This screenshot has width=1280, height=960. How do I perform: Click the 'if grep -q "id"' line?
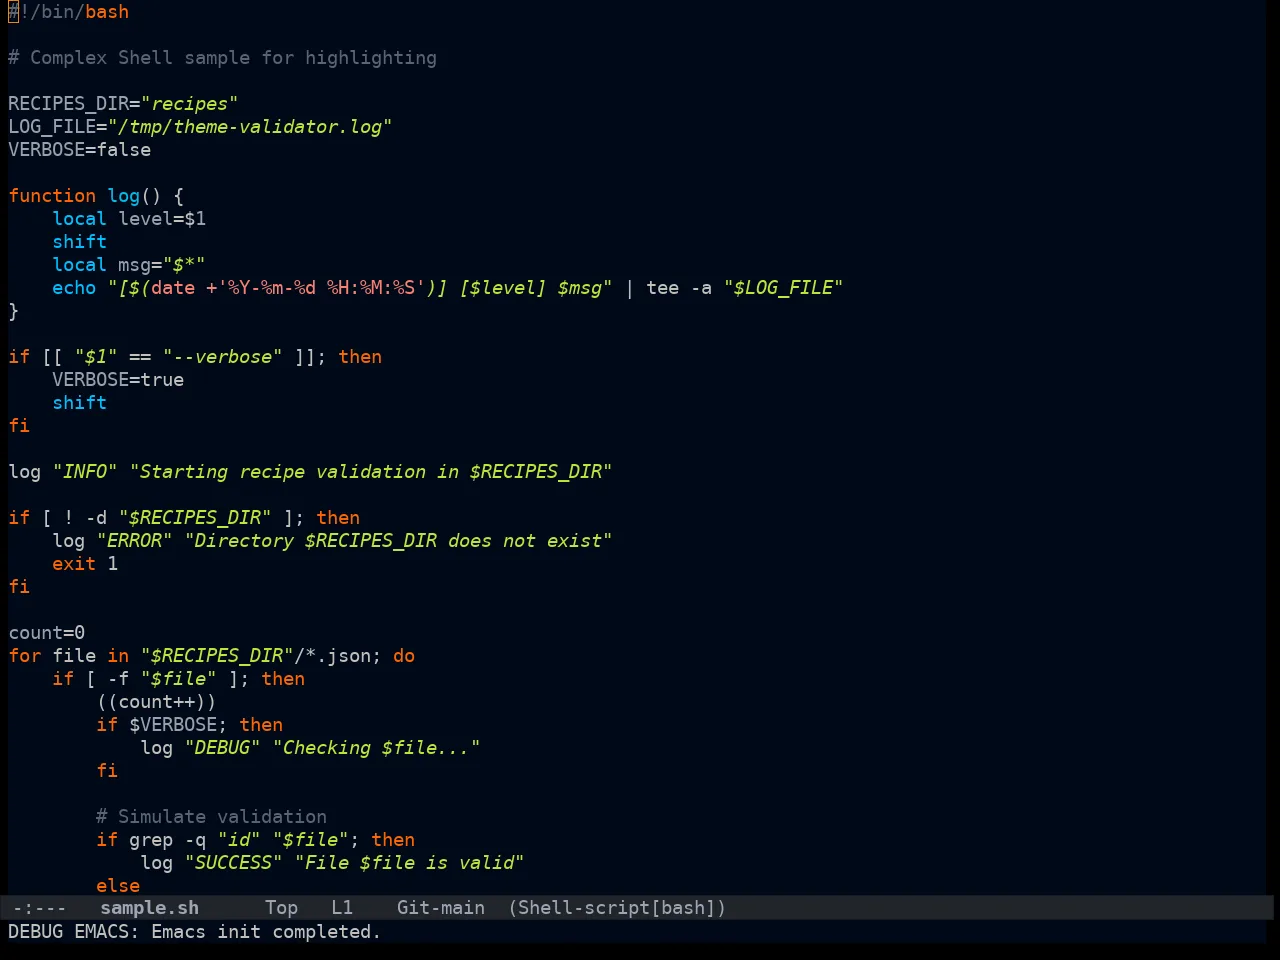(x=255, y=840)
